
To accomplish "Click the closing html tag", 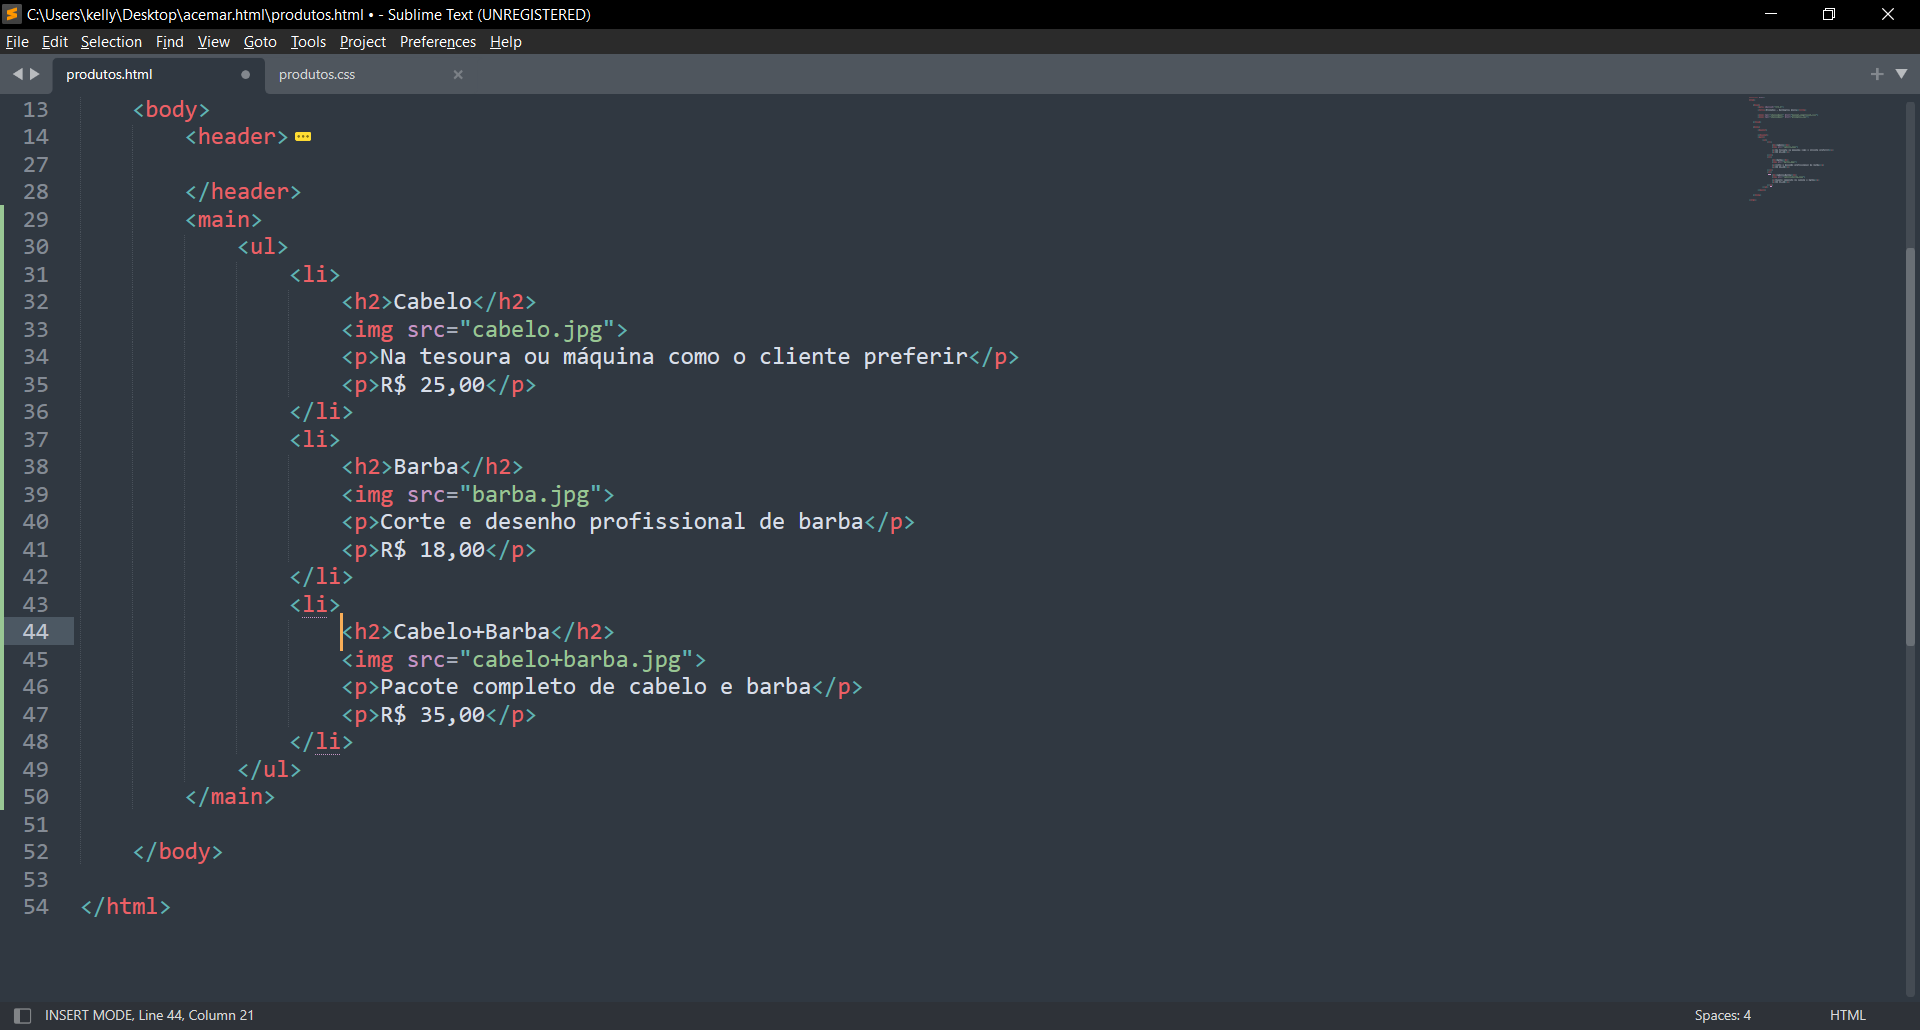I will pos(125,907).
